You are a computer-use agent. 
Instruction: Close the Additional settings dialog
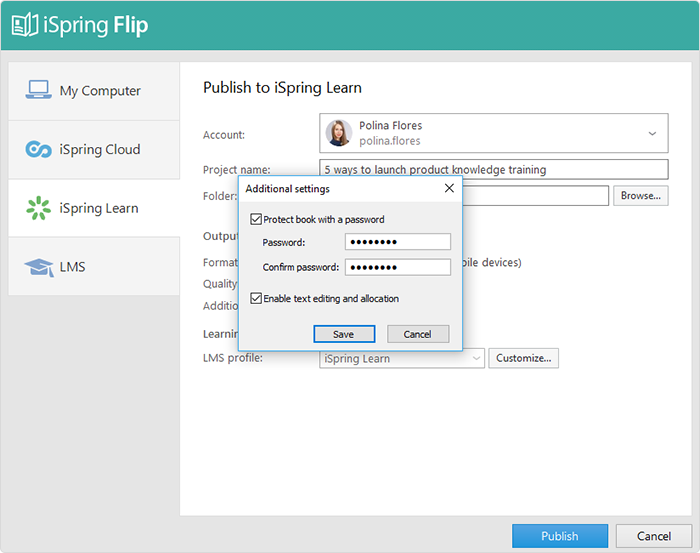449,188
